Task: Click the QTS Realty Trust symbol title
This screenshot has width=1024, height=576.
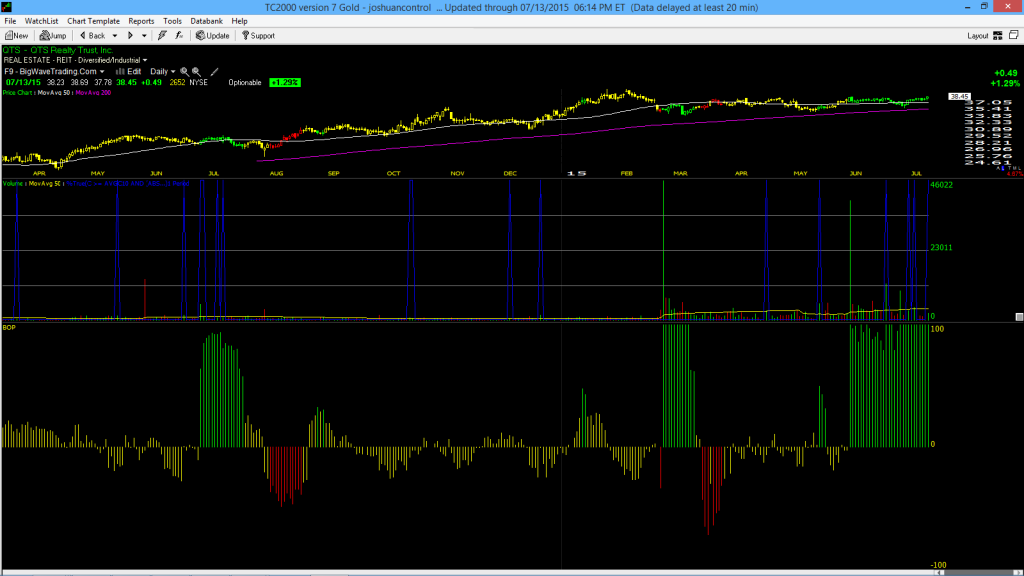Action: tap(57, 50)
